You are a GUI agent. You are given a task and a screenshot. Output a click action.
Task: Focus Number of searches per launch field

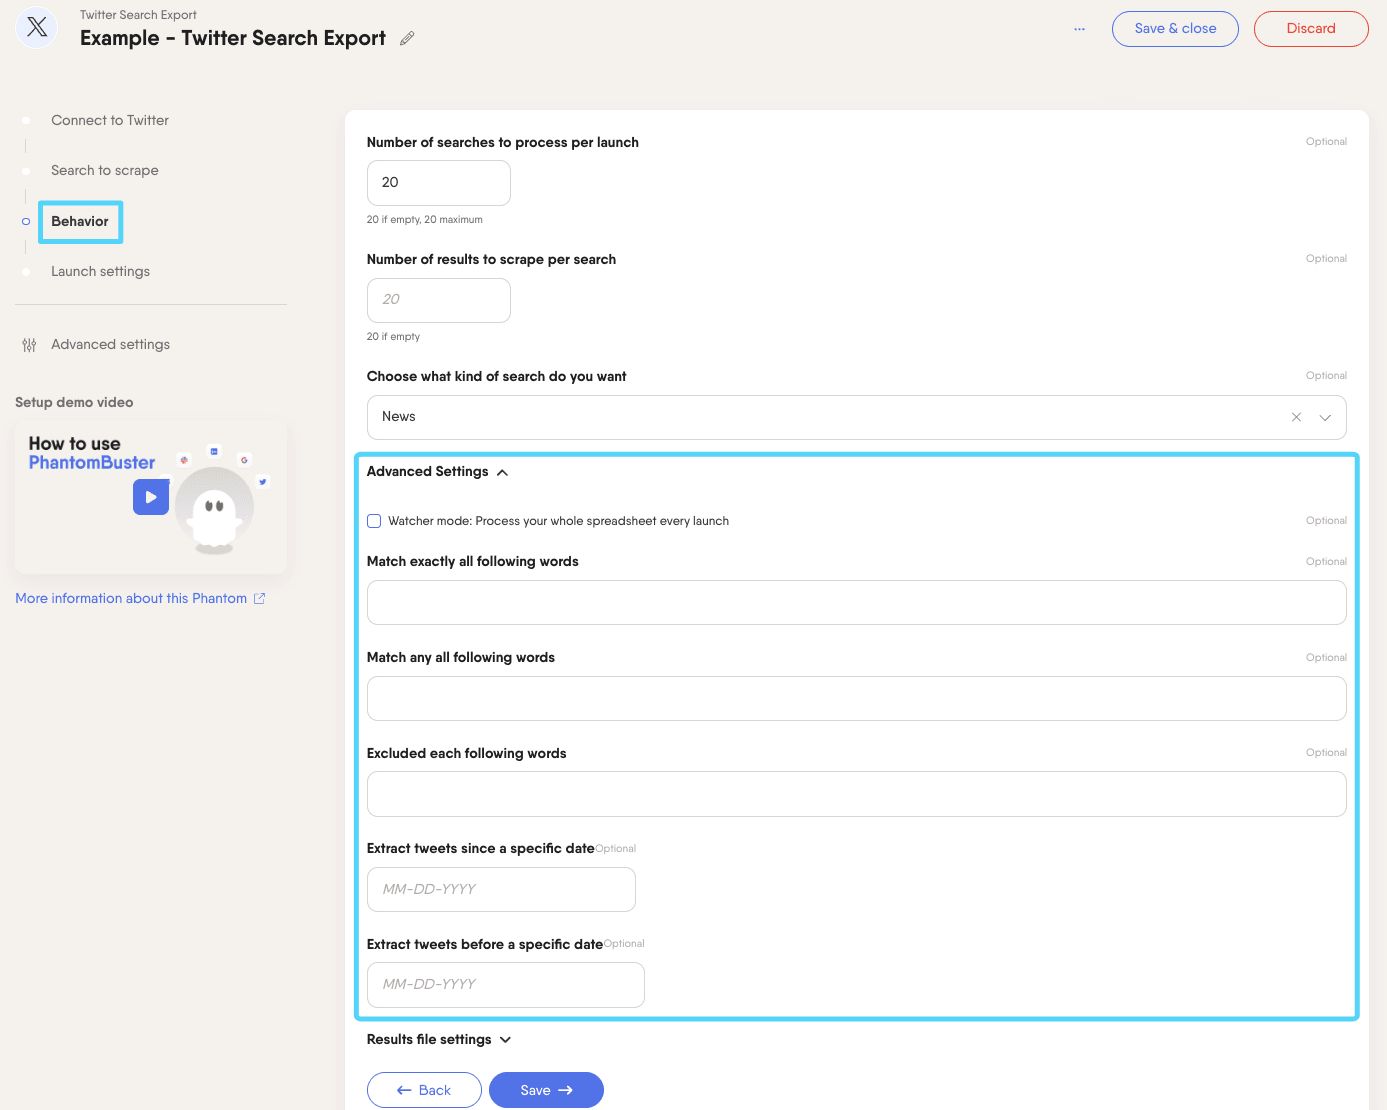pos(439,183)
